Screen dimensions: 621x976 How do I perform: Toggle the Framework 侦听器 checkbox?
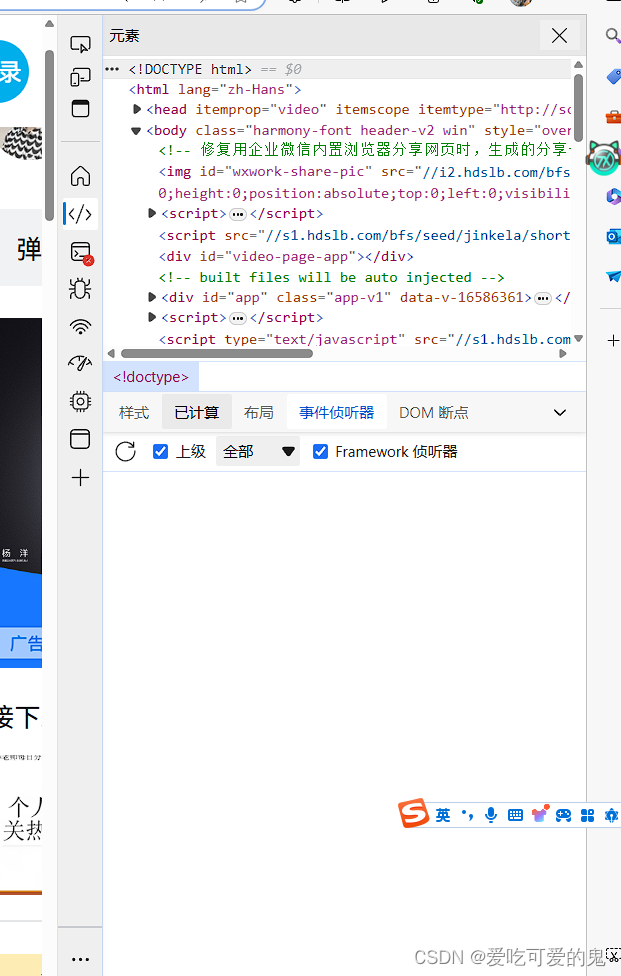coord(320,451)
